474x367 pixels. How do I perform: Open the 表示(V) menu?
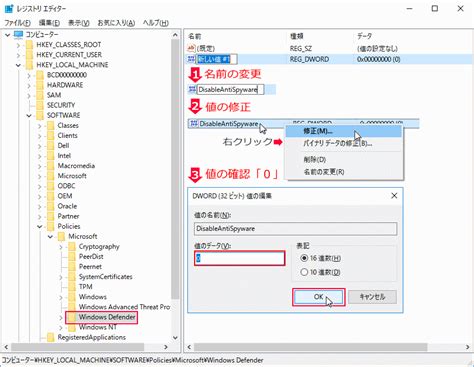coord(79,23)
